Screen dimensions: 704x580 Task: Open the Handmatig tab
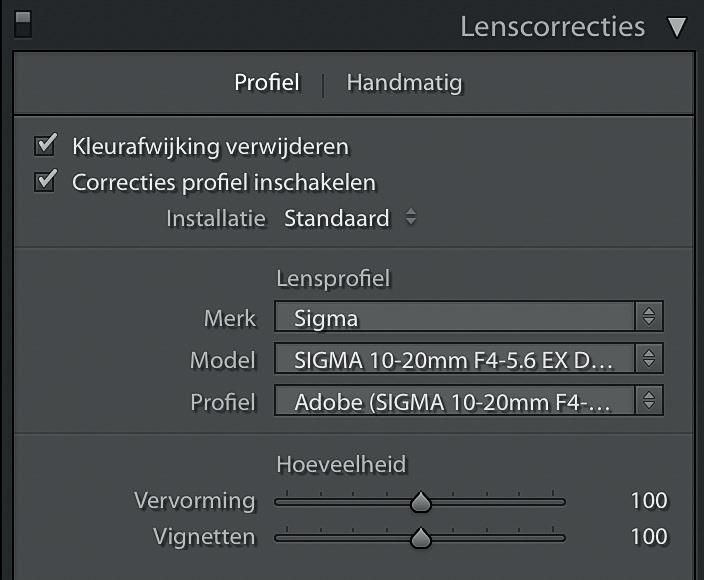pyautogui.click(x=404, y=83)
